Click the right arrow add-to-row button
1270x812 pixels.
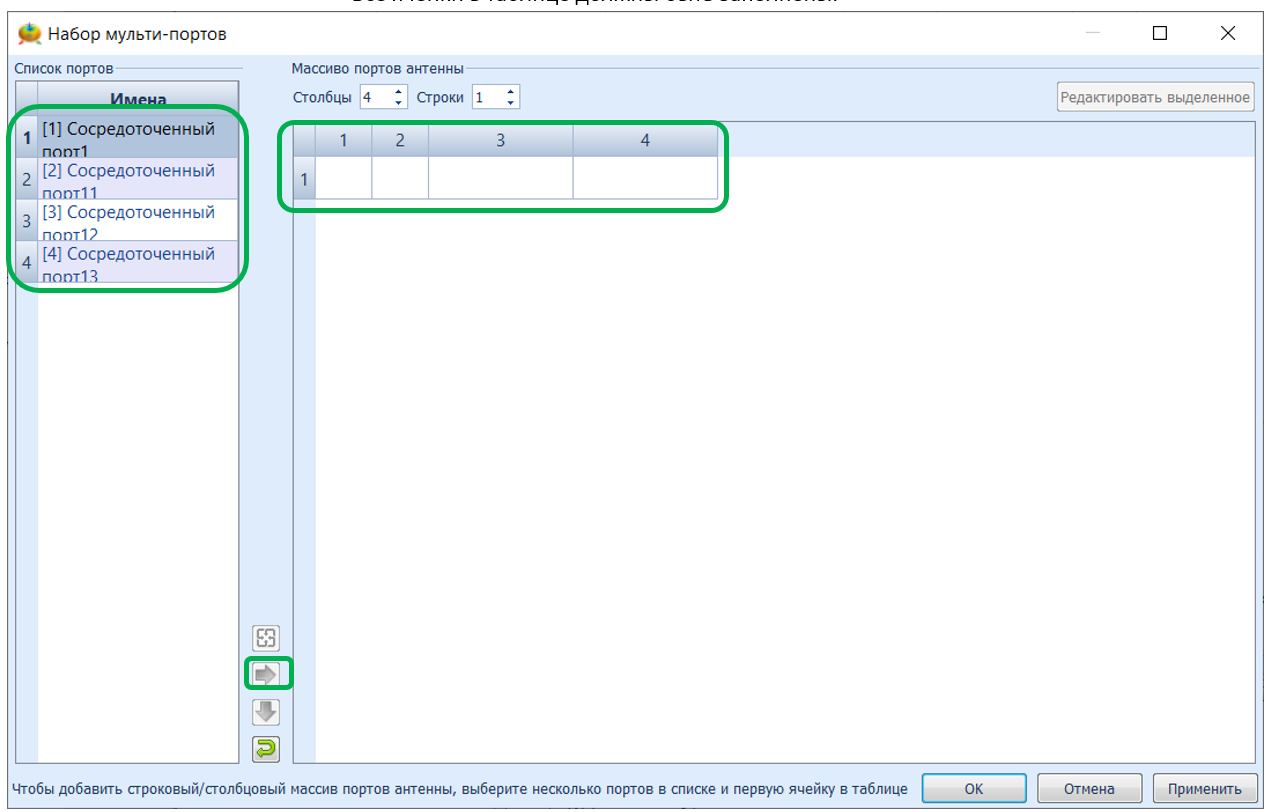(266, 675)
